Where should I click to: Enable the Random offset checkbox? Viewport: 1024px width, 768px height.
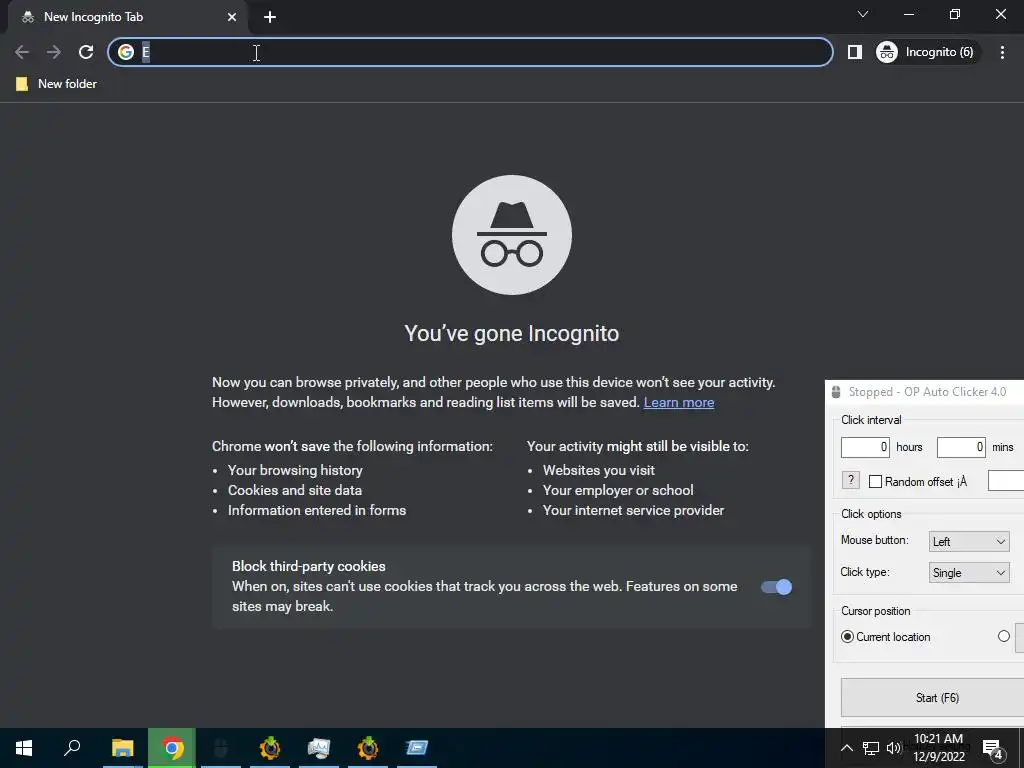click(876, 482)
